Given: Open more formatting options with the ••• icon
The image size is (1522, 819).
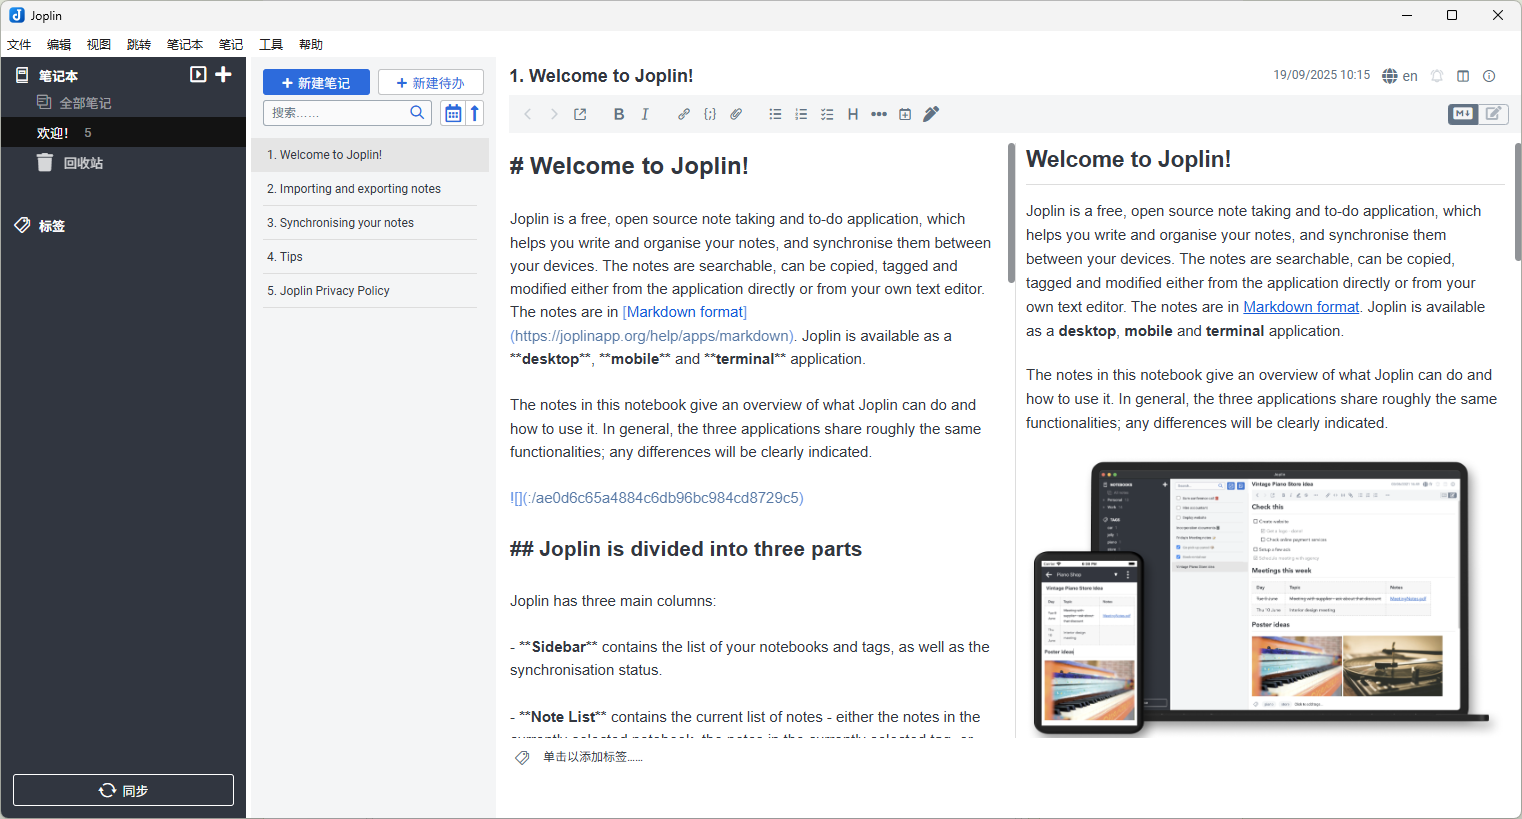Looking at the screenshot, I should tap(878, 113).
